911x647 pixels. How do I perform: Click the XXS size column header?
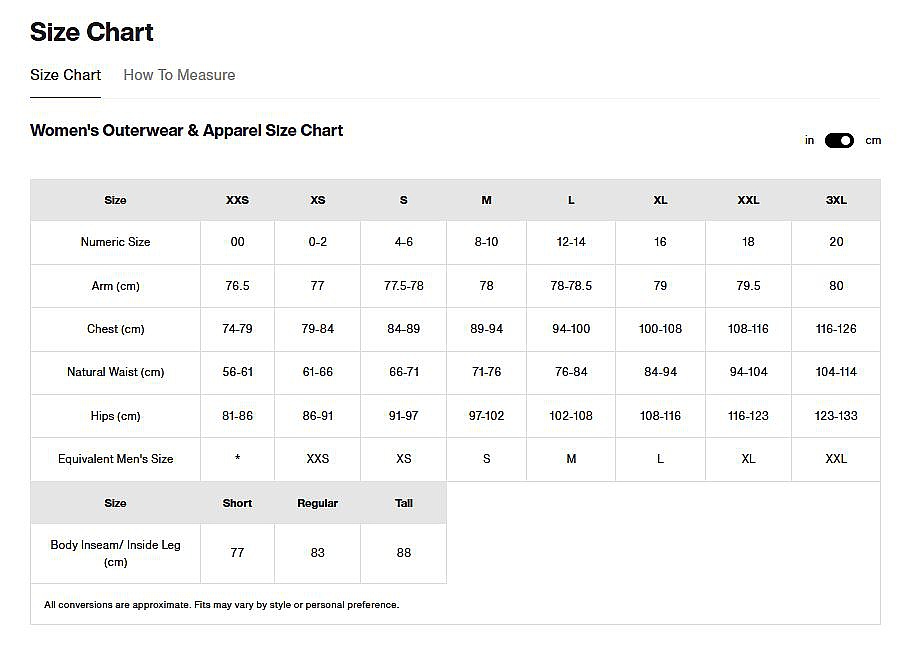(237, 200)
